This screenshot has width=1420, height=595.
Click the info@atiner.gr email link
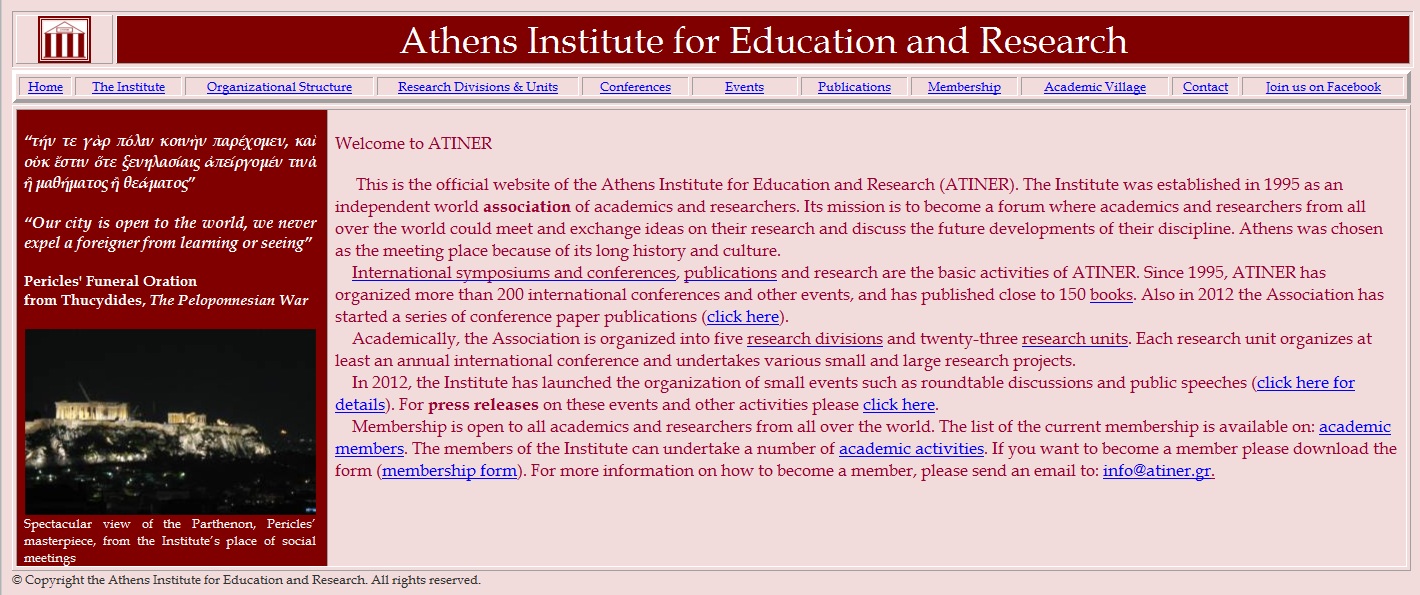[x=1158, y=471]
